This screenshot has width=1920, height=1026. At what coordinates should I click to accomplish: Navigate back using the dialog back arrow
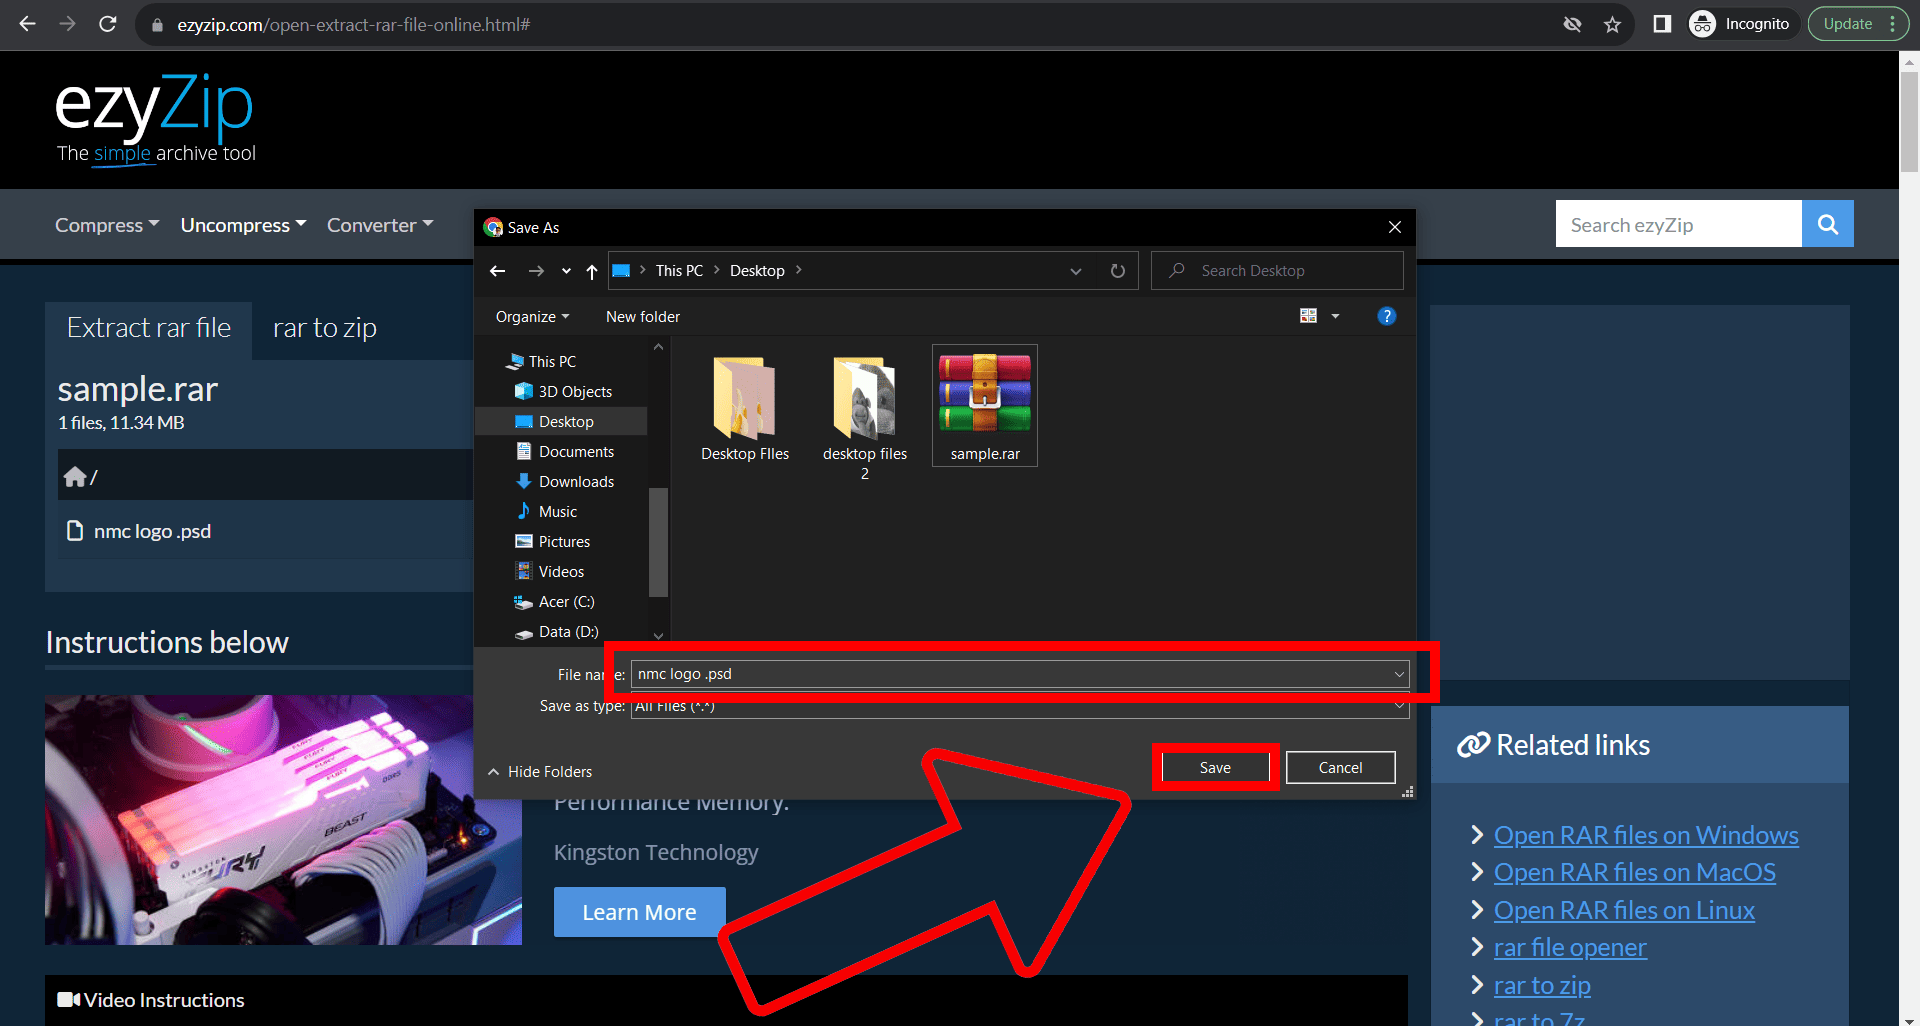tap(497, 270)
